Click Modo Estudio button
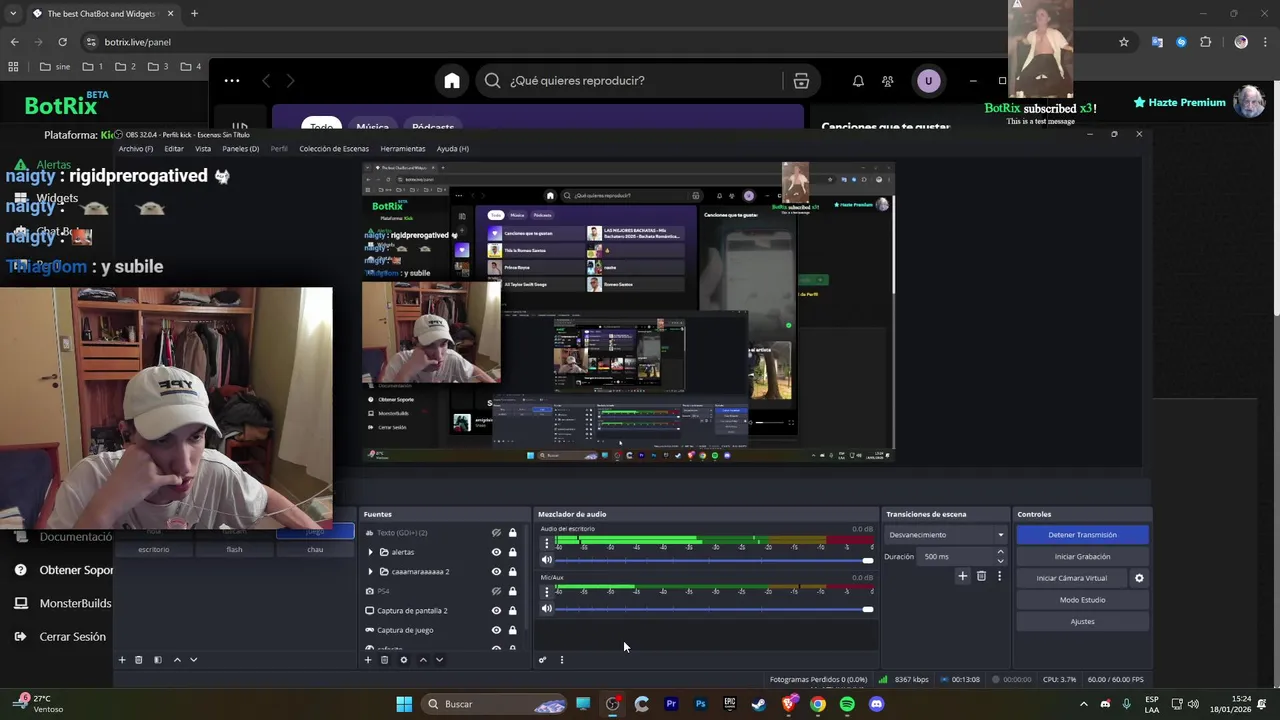 [x=1082, y=600]
